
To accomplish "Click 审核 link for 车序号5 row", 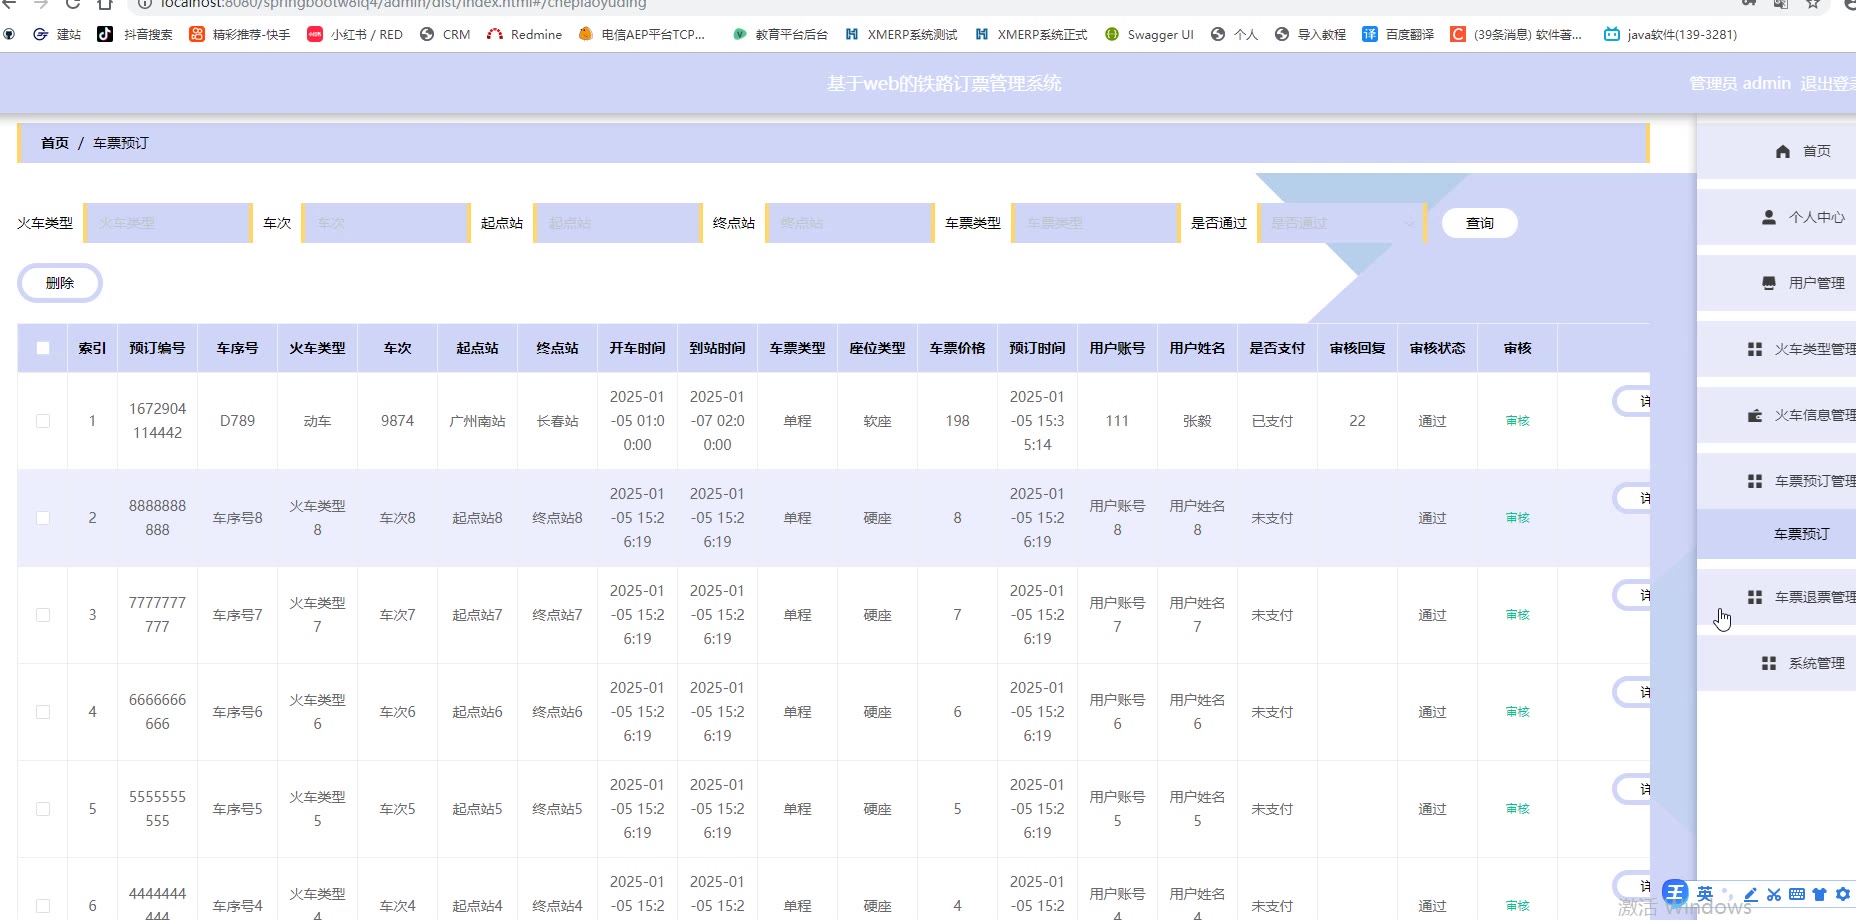I will coord(1517,809).
